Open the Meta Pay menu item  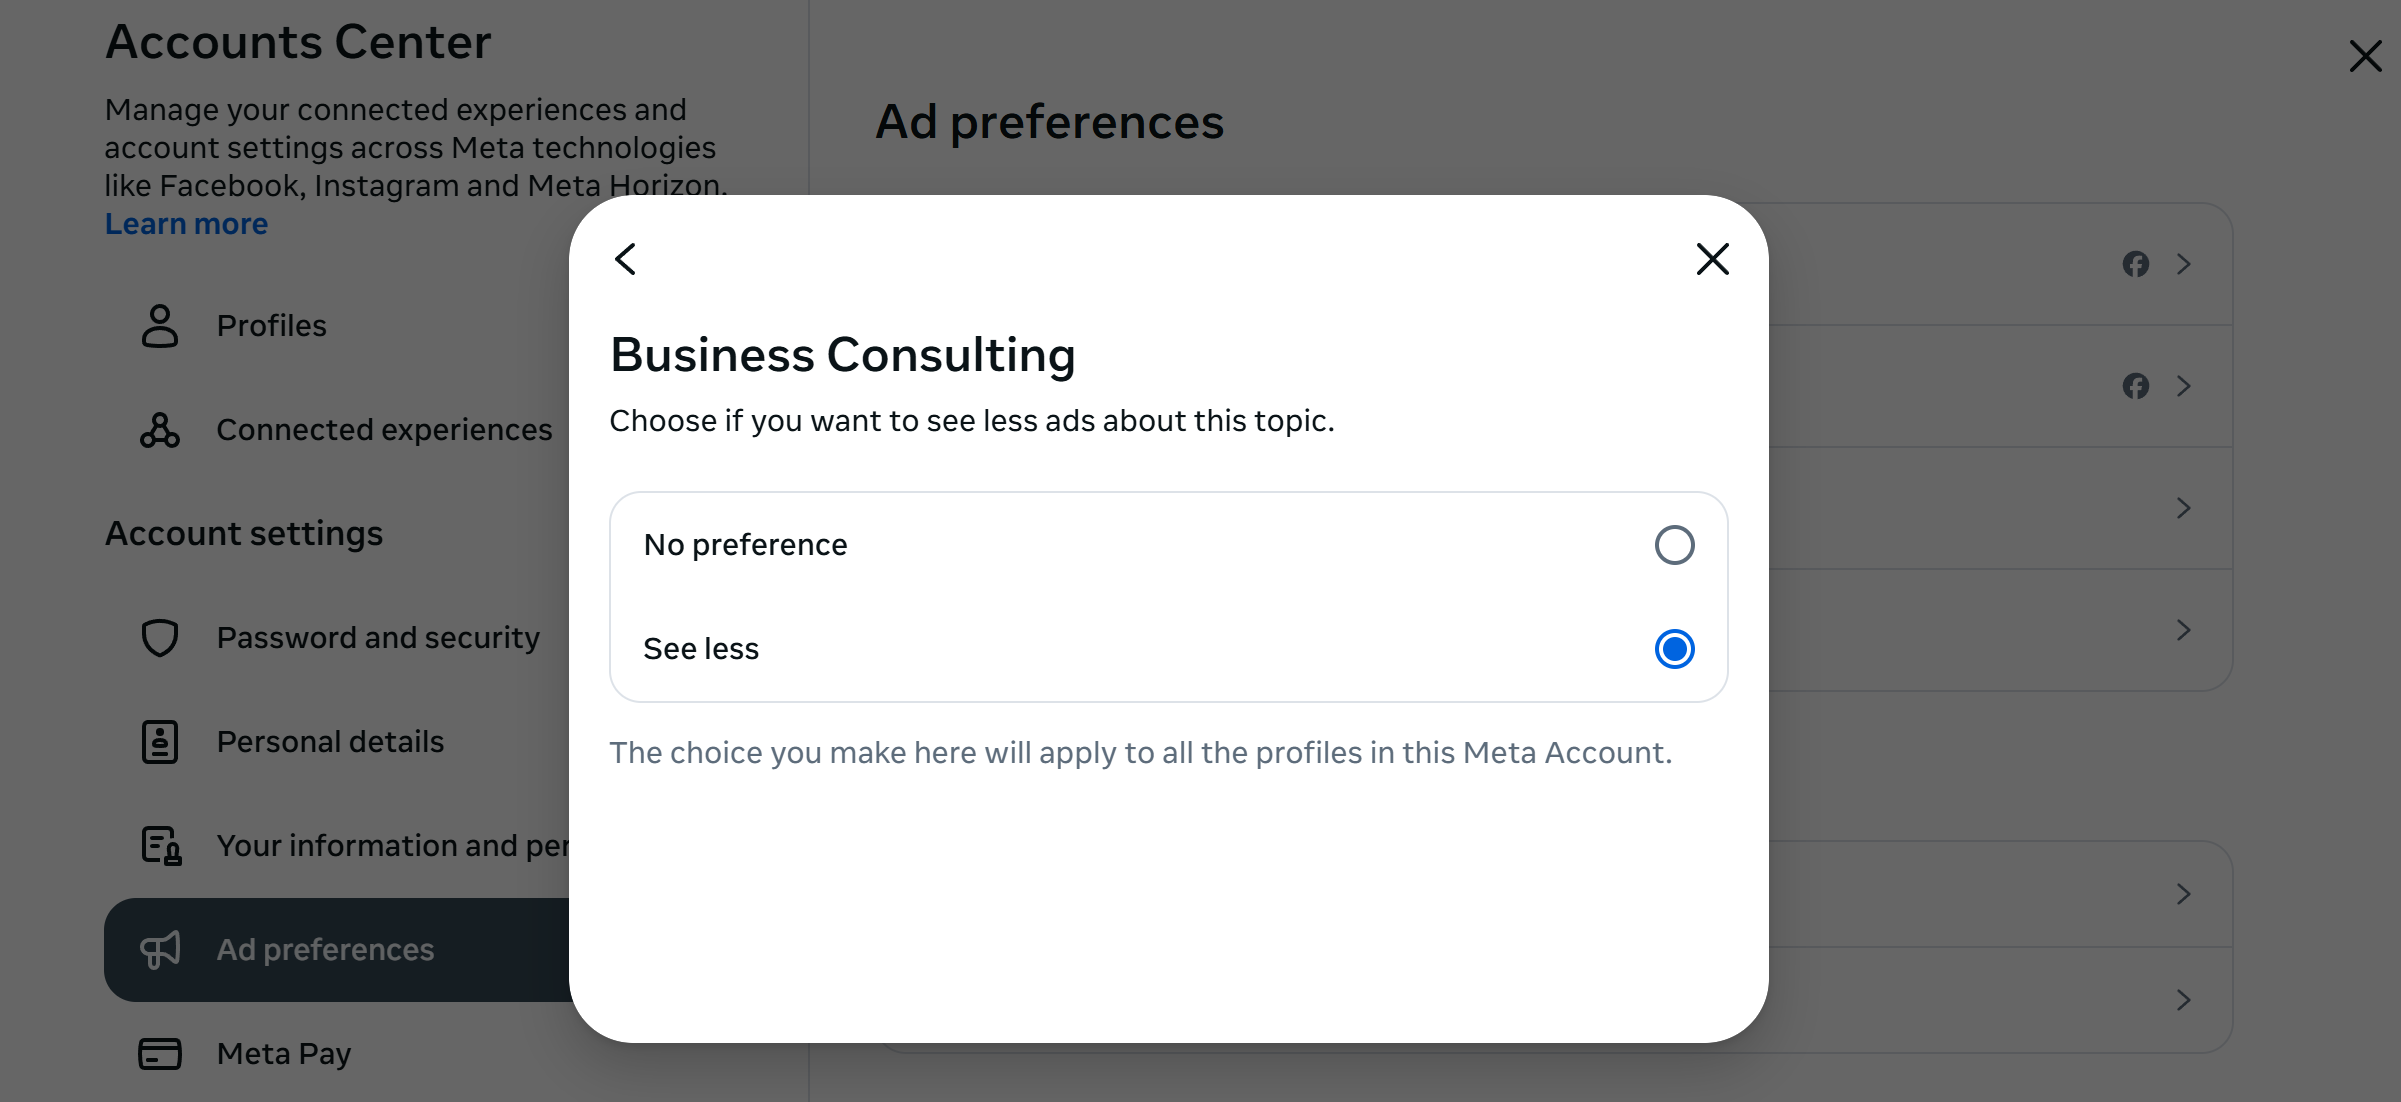[x=284, y=1054]
